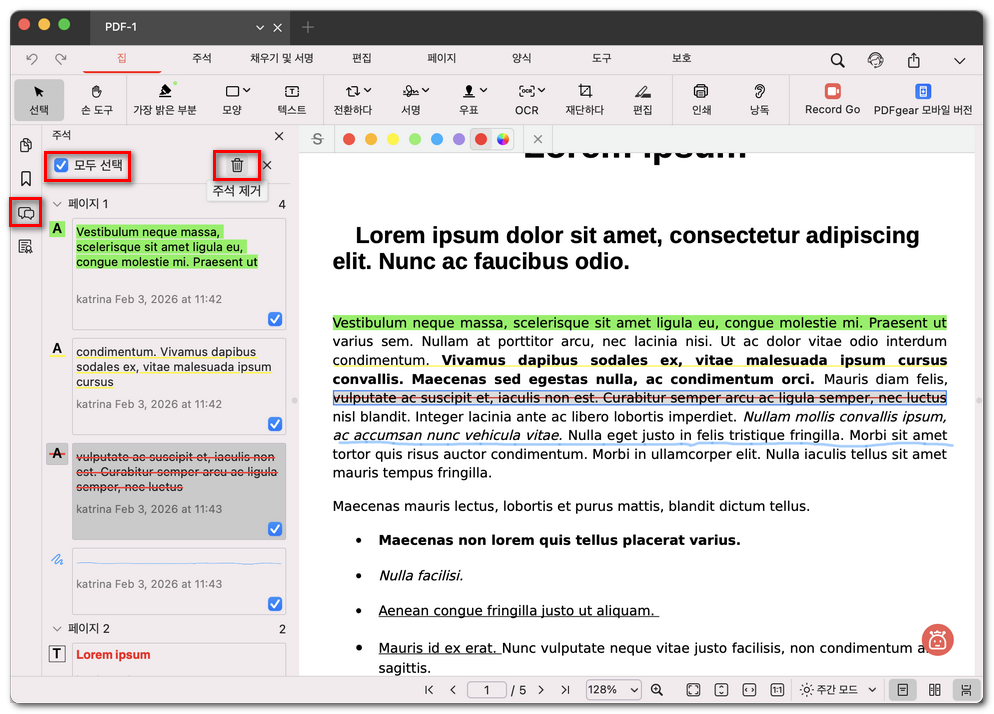Open the 보호 ribbon tab
Viewport: 994px width, 714px height.
point(681,59)
